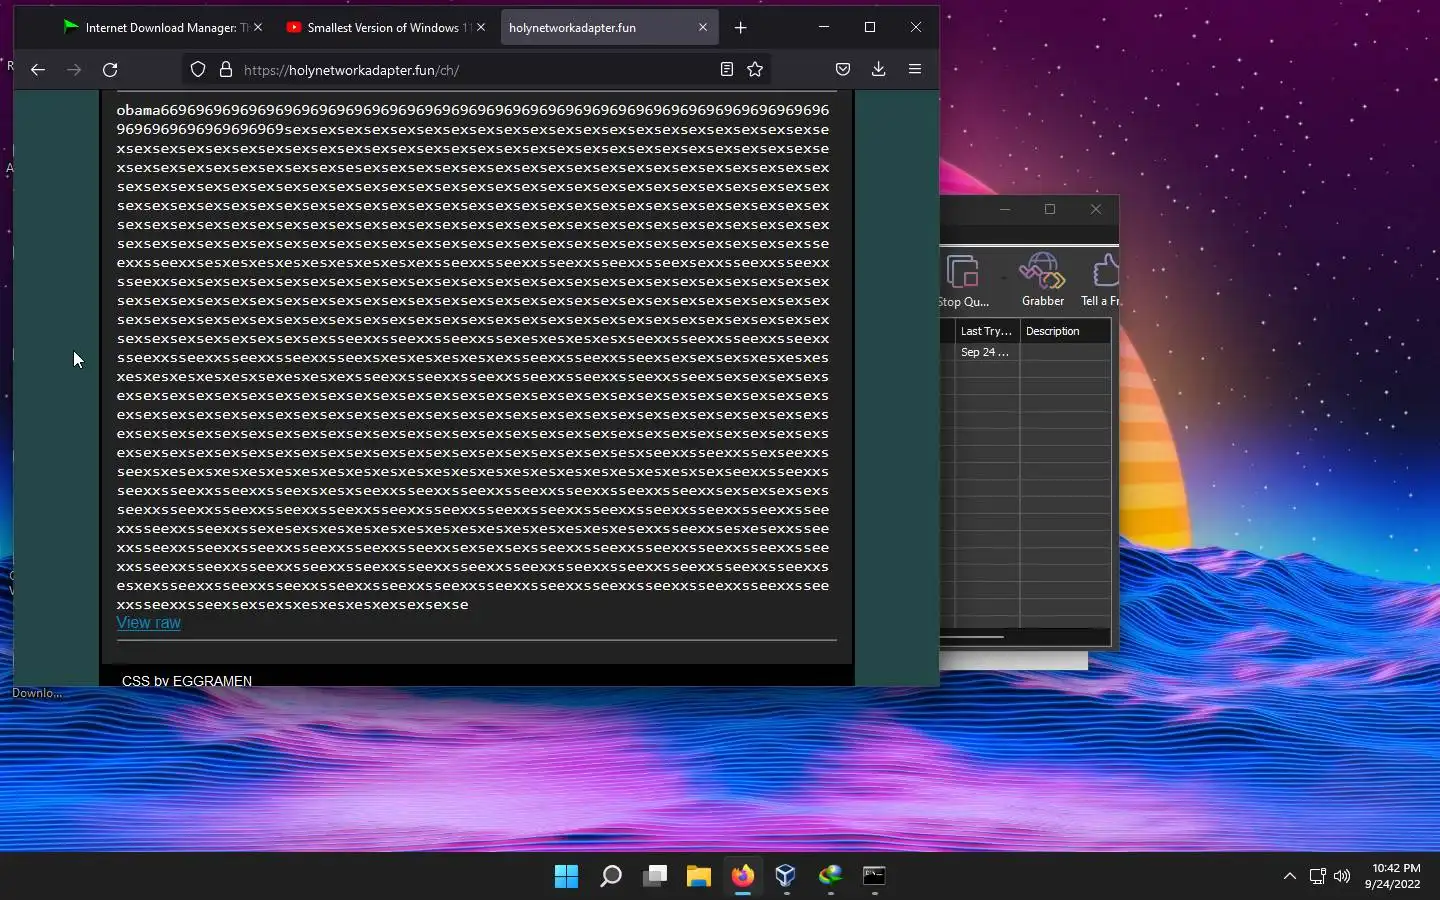Screen dimensions: 1440x900
Task: Minimize the IDM window
Action: [x=1005, y=209]
